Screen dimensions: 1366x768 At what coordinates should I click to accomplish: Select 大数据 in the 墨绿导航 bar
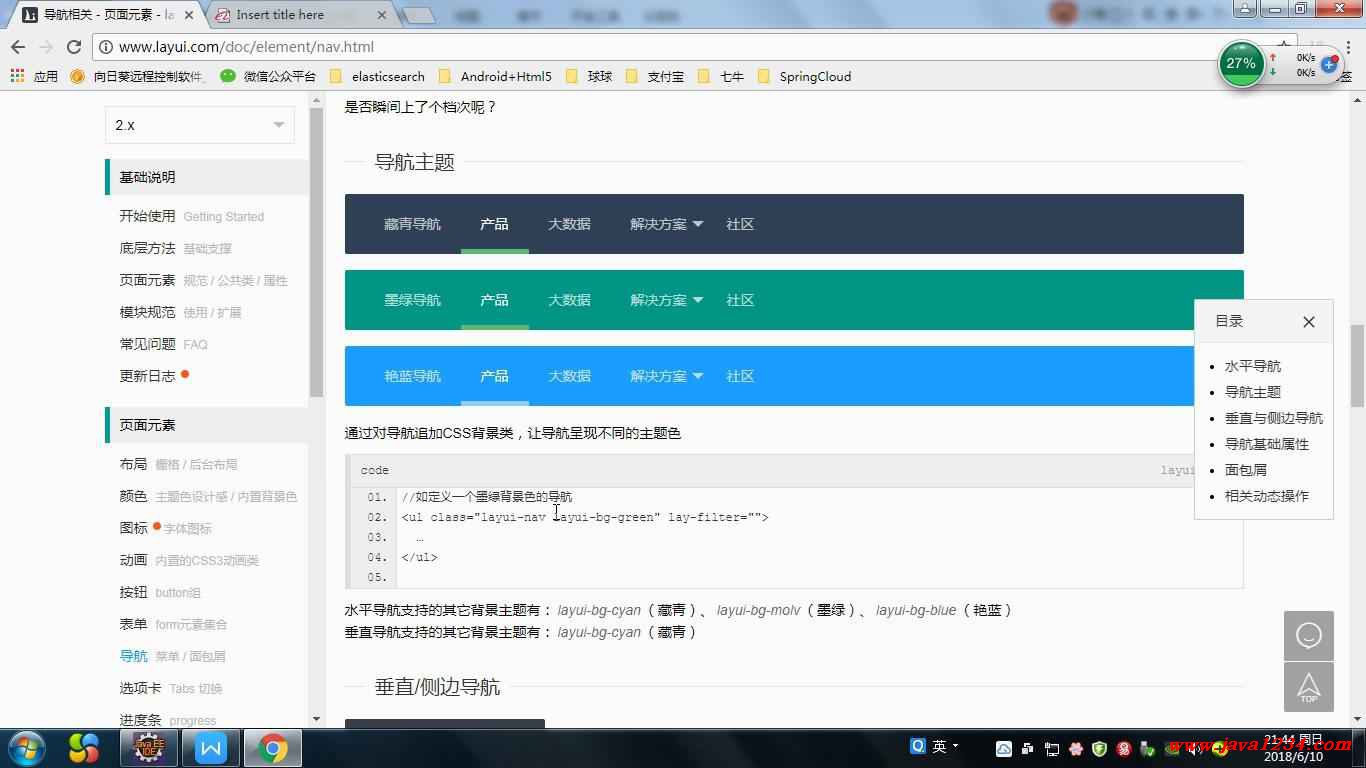569,300
